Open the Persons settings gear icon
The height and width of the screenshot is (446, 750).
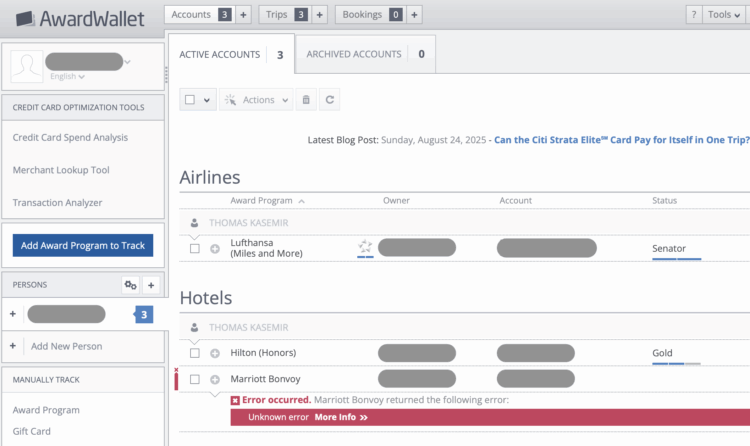130,285
